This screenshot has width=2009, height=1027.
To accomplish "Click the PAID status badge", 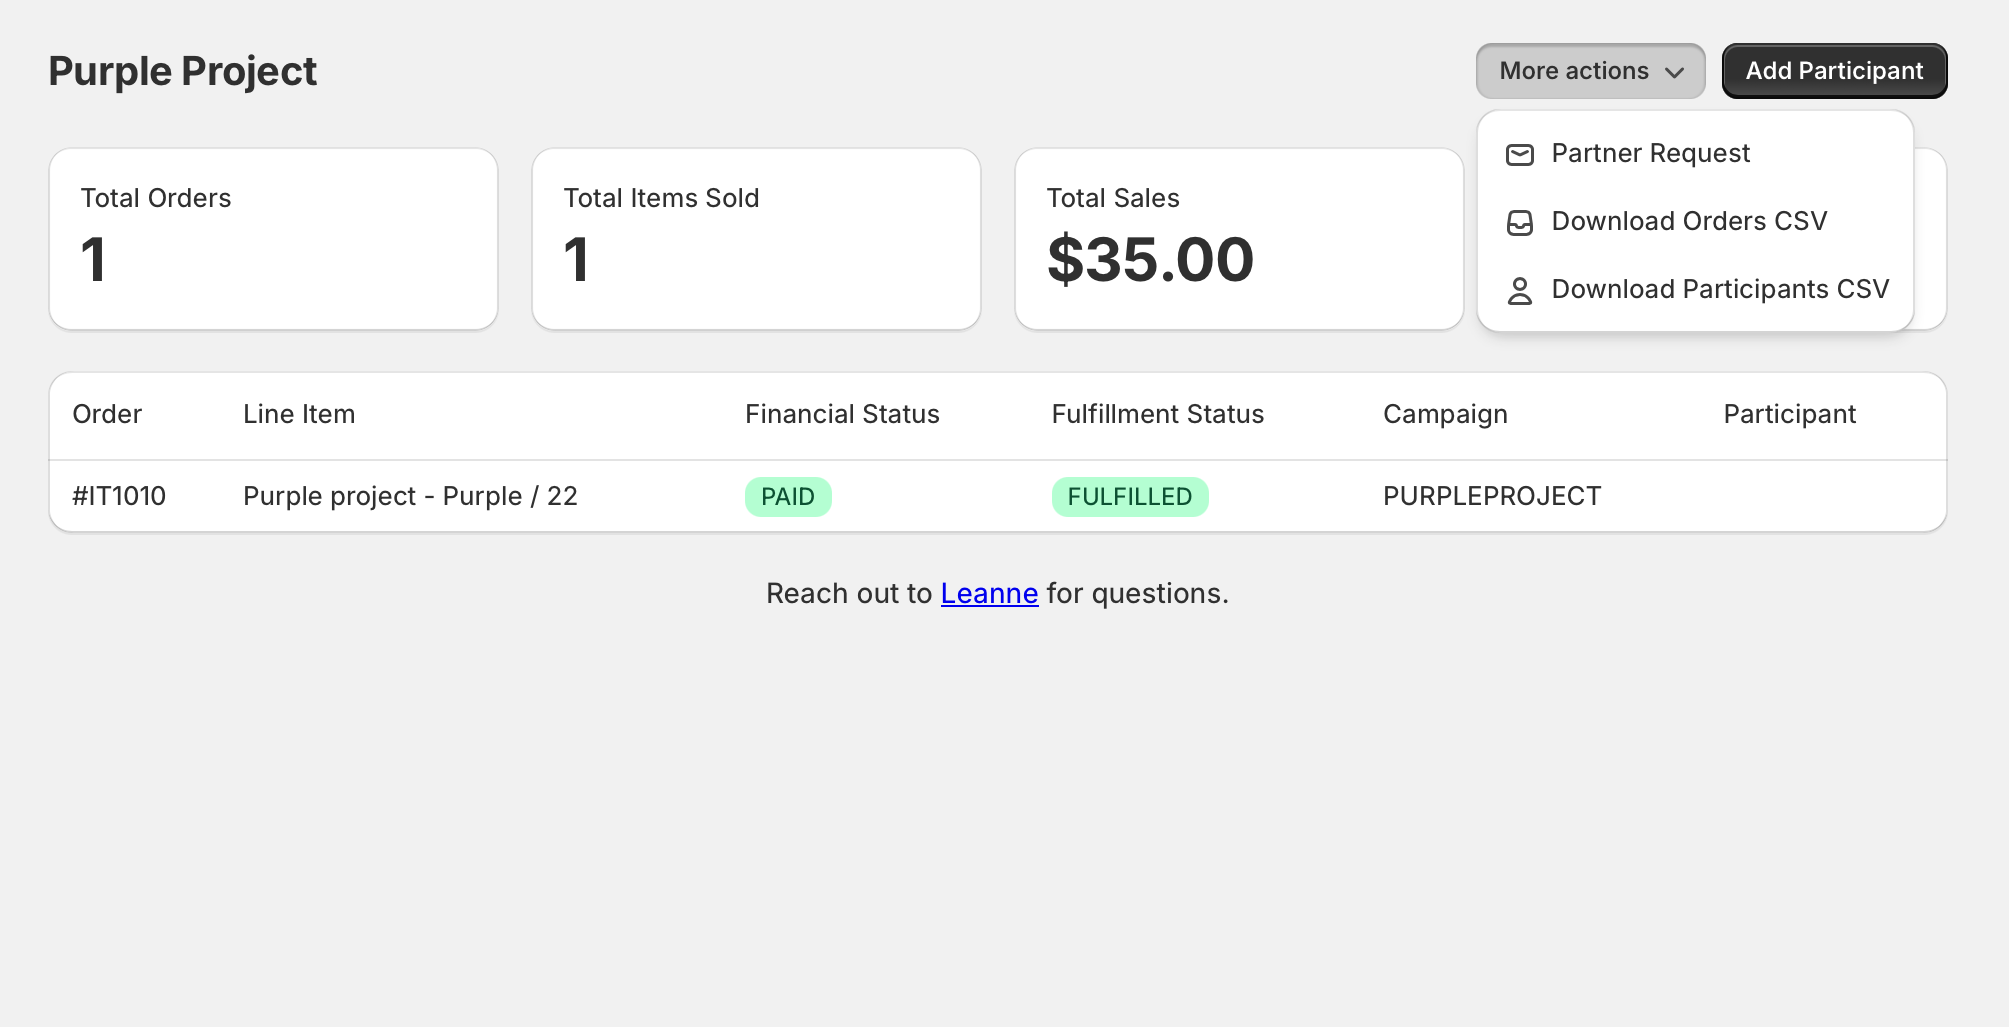I will (788, 496).
